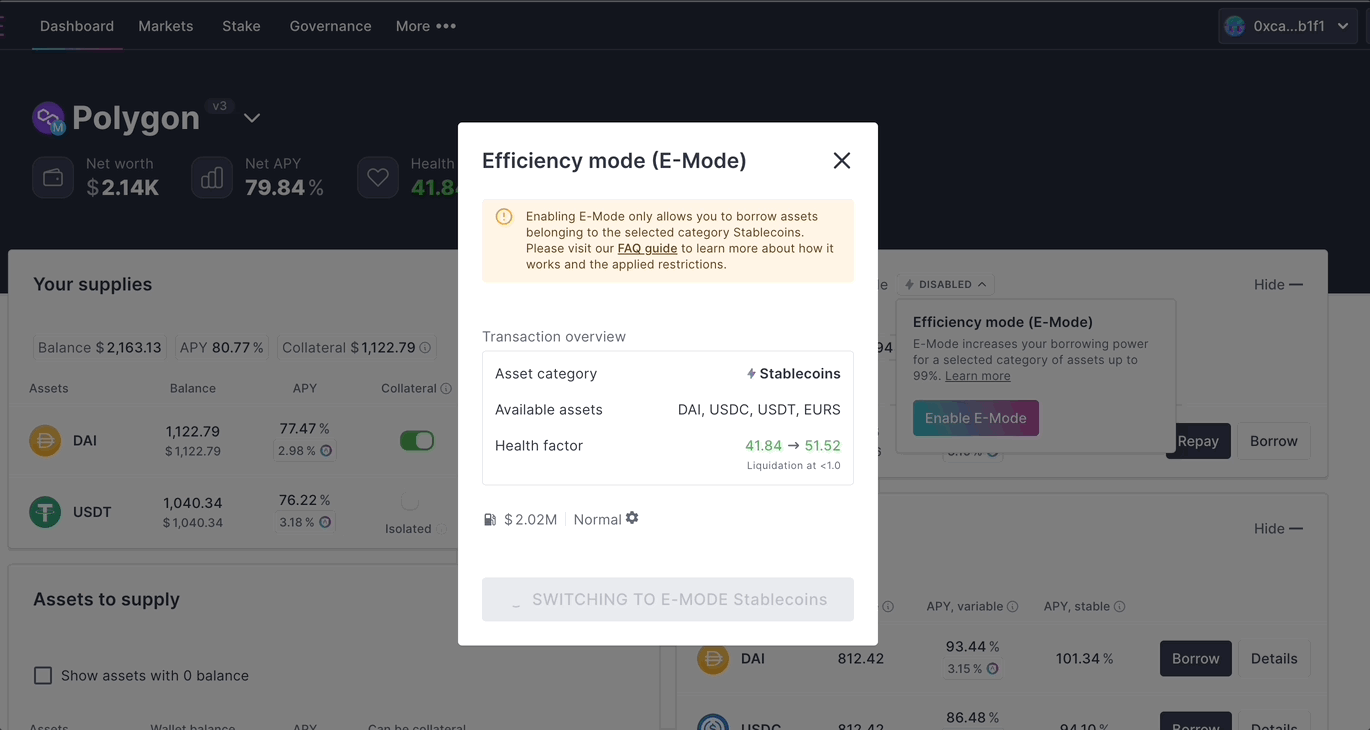Open the Governance menu
Viewport: 1370px width, 730px height.
coord(330,26)
